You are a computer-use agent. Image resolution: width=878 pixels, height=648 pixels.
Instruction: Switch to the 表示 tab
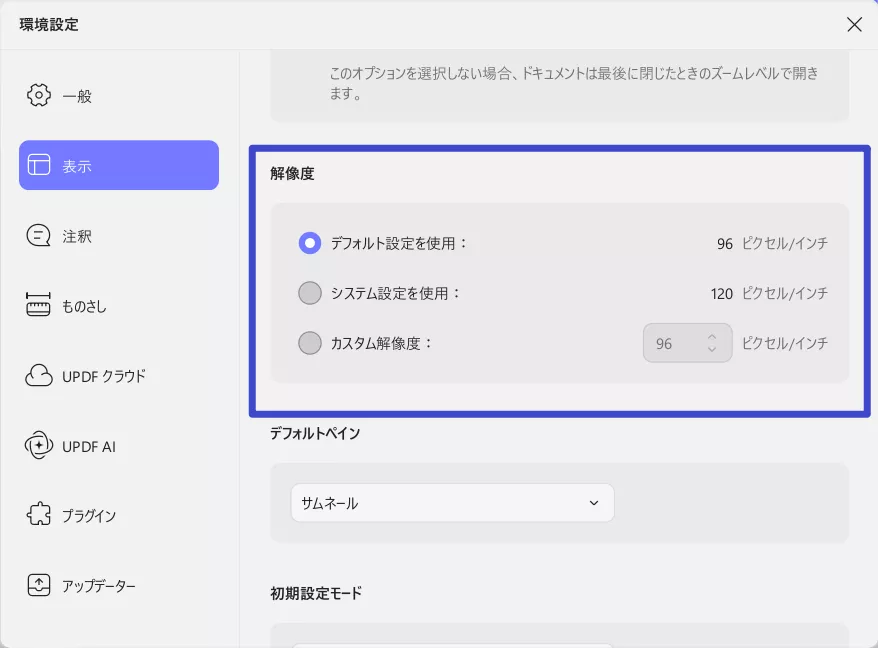118,165
